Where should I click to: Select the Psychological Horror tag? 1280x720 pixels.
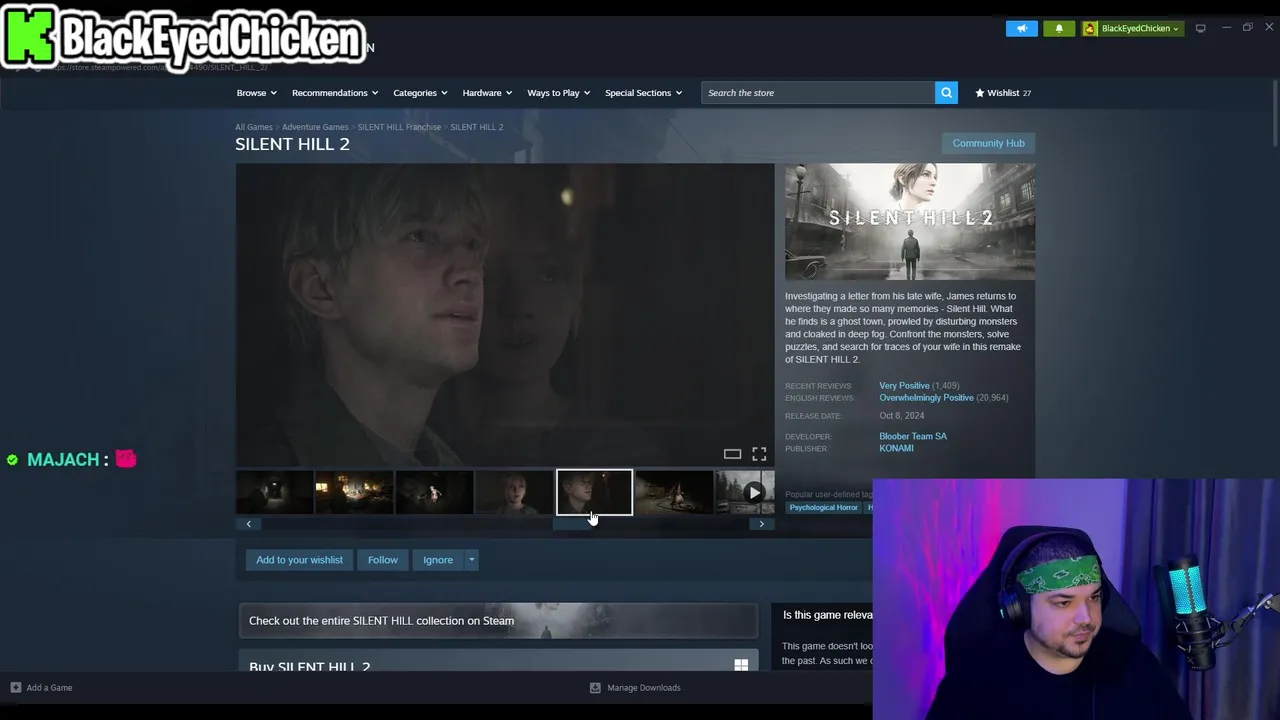(x=823, y=508)
